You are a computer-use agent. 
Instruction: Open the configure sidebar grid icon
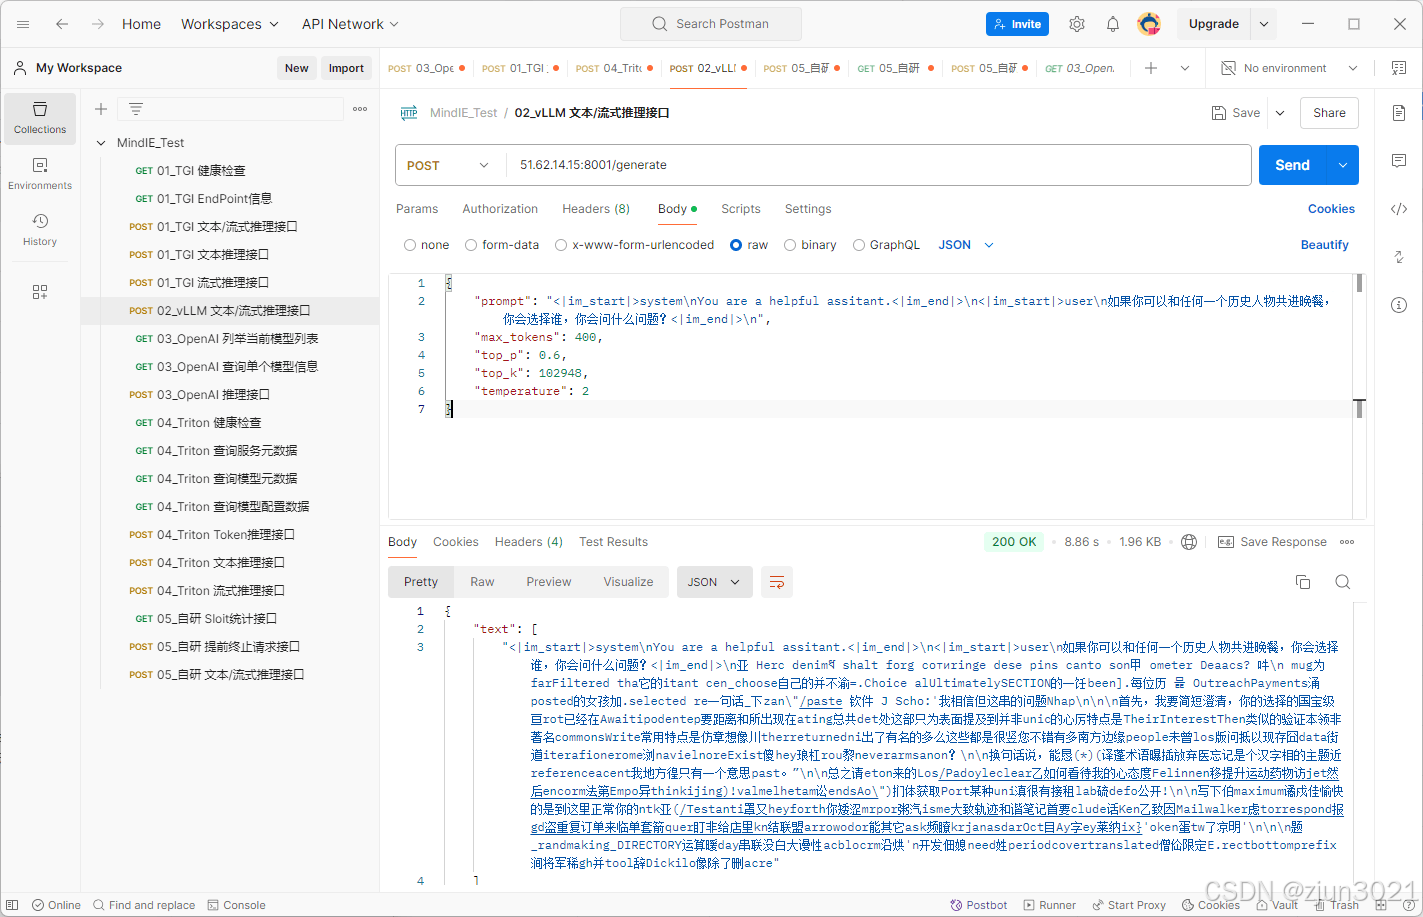coord(40,292)
